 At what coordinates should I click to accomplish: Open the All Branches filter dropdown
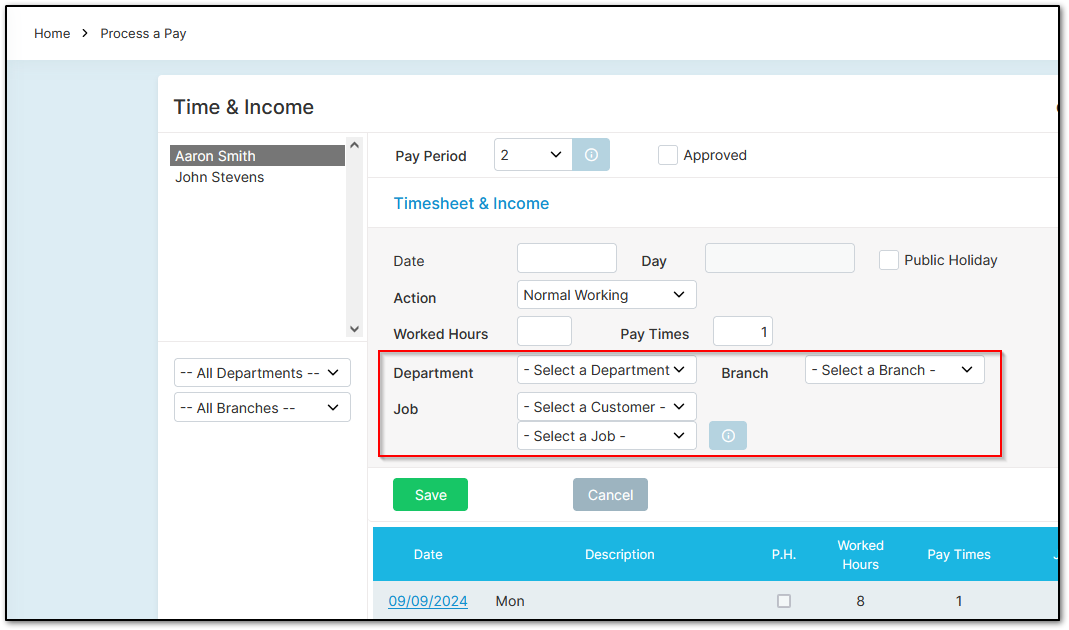(x=262, y=408)
